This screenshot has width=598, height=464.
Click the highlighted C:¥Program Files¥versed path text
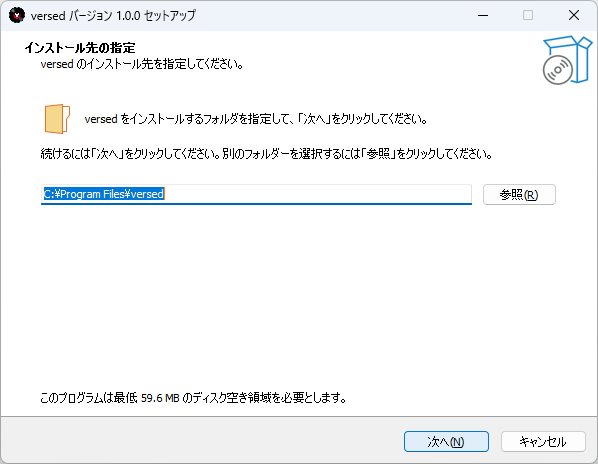(x=104, y=194)
